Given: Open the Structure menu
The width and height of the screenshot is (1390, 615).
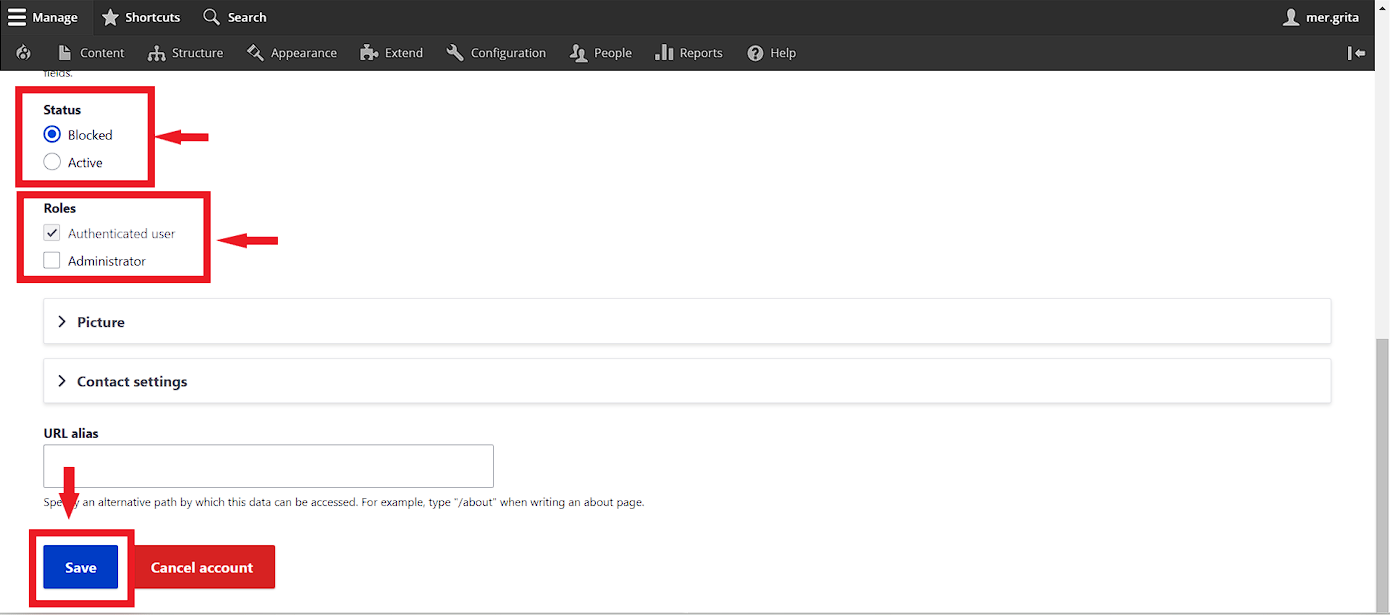Looking at the screenshot, I should pos(186,53).
